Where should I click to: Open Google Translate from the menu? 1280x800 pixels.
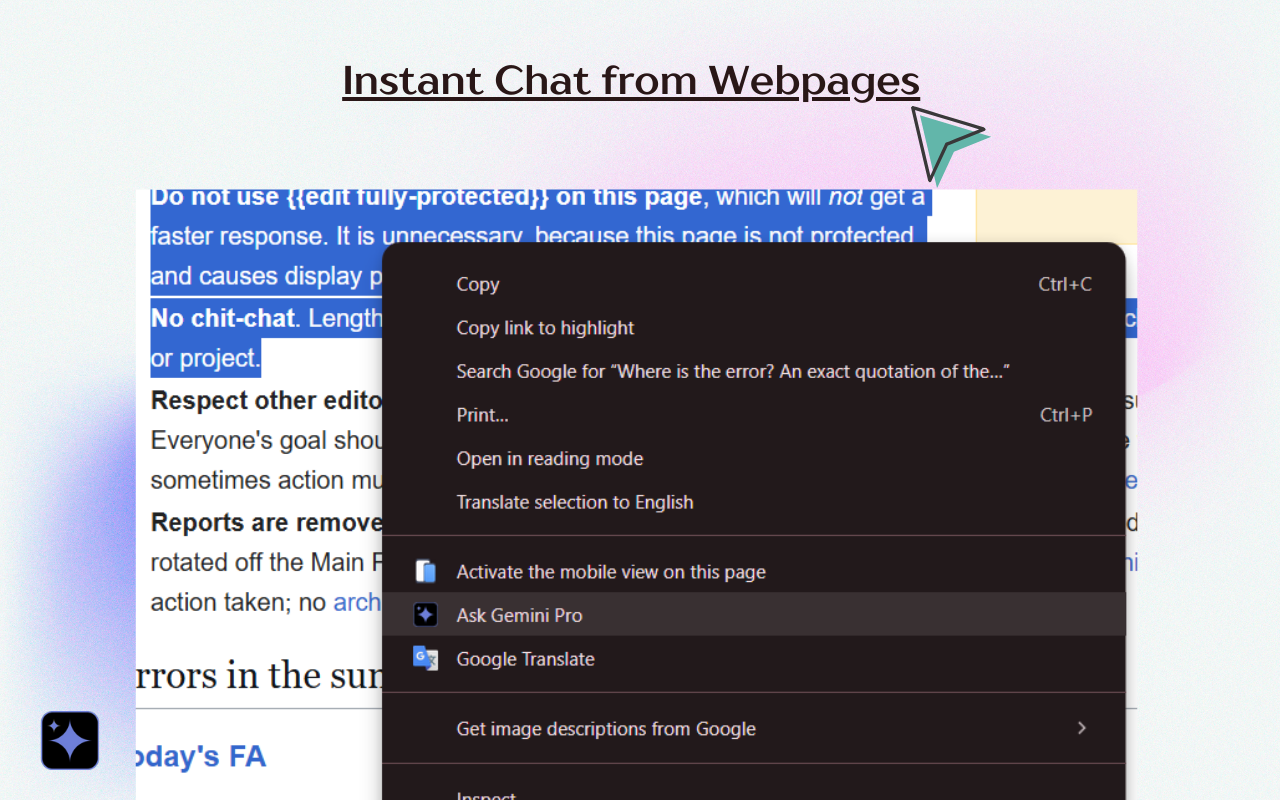pos(525,658)
